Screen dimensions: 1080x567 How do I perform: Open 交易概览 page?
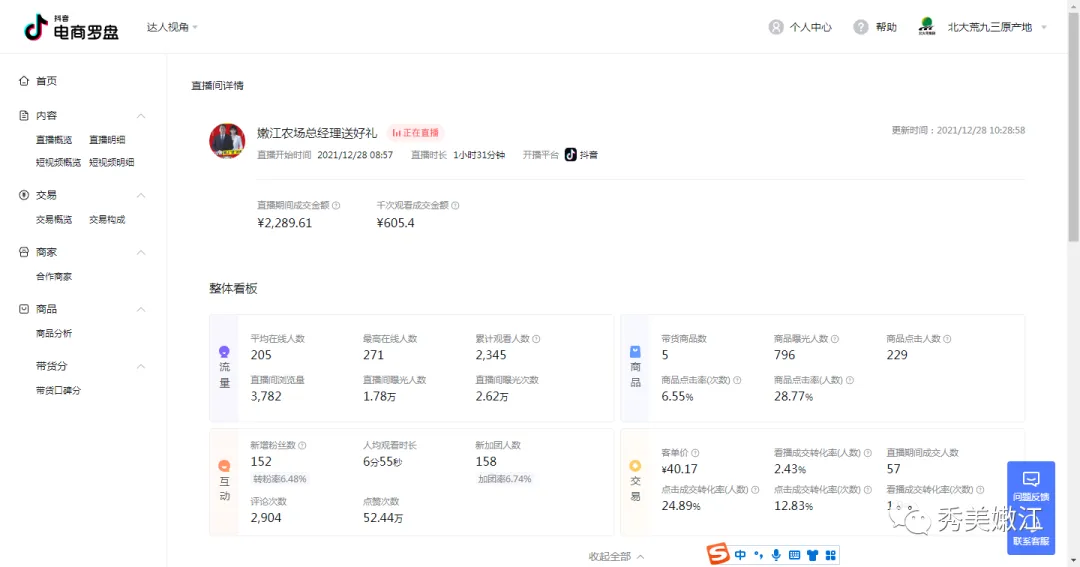coord(54,219)
